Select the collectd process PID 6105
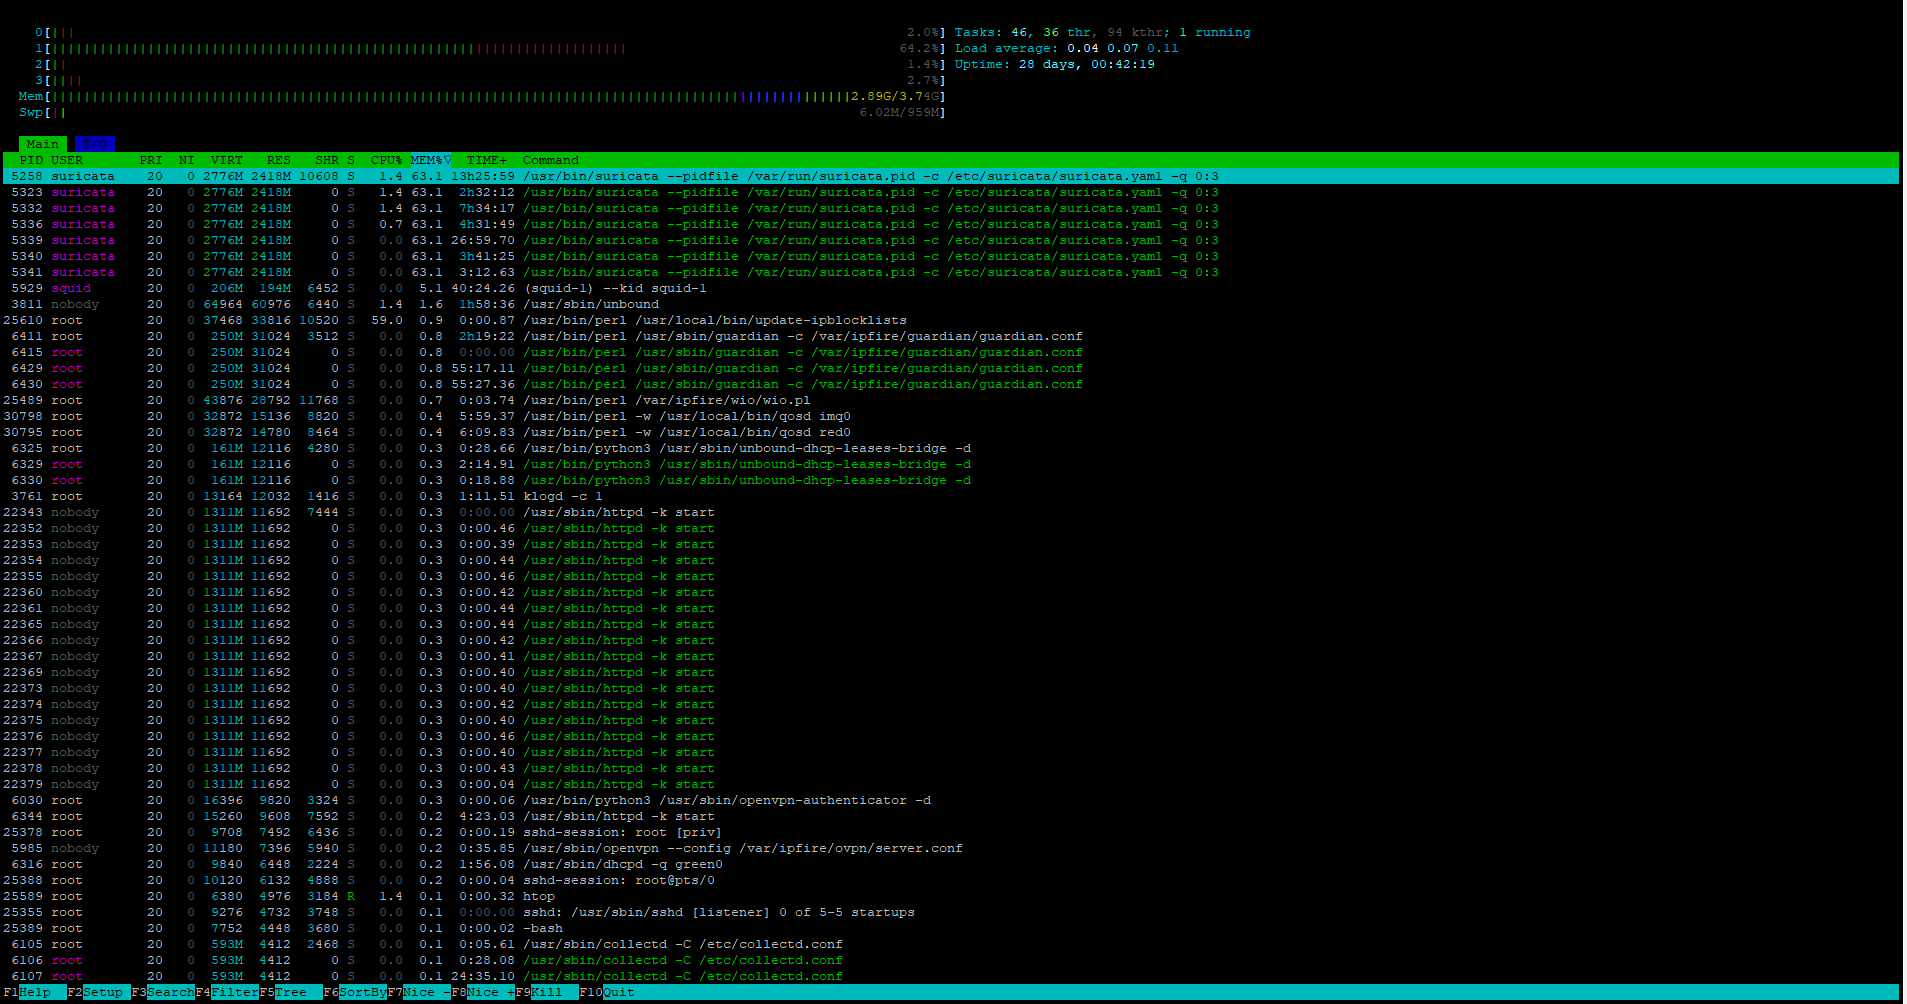 click(x=951, y=944)
